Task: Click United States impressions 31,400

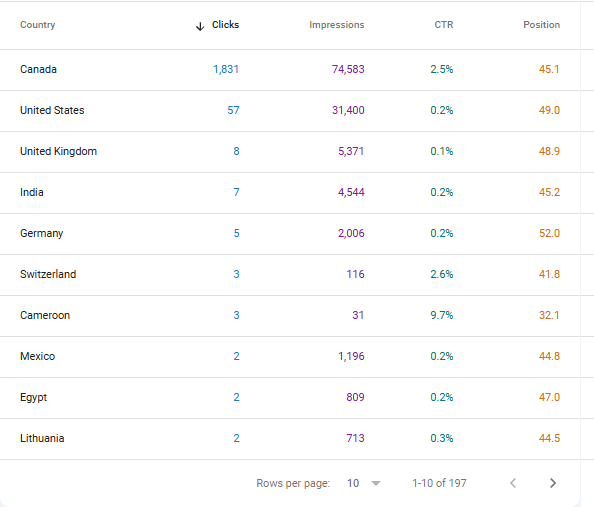Action: [x=348, y=110]
